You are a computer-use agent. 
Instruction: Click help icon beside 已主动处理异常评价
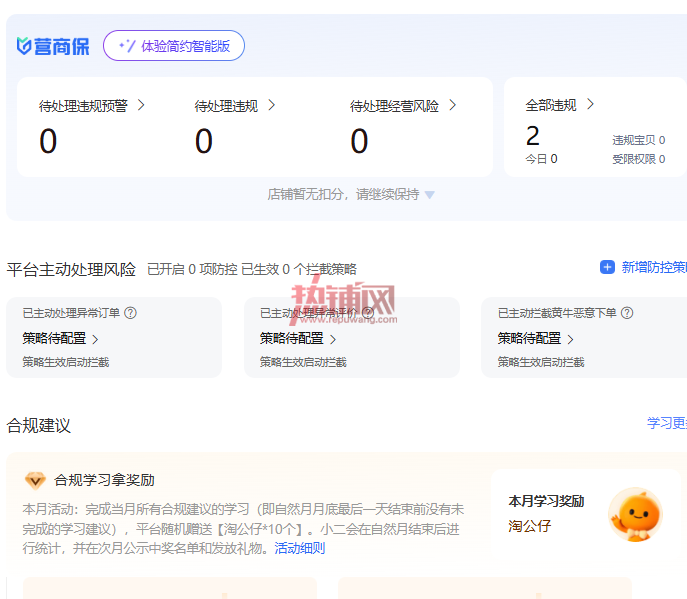tap(368, 313)
